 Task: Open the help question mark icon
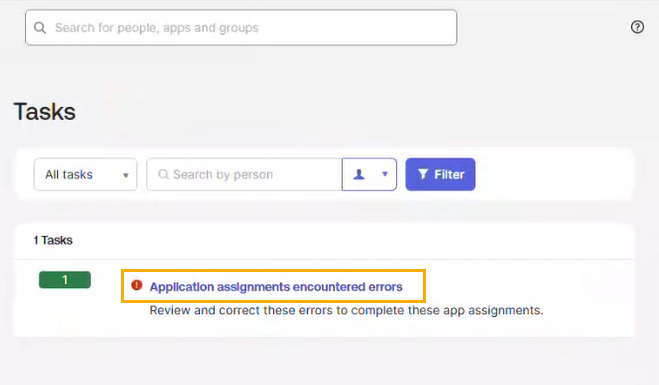(x=637, y=27)
